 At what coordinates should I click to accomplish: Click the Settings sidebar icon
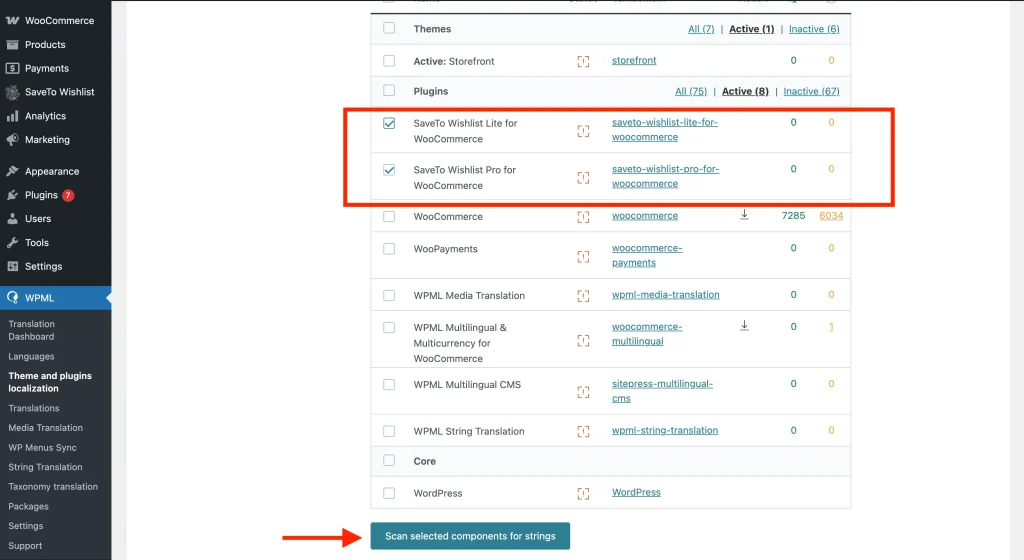[12, 266]
